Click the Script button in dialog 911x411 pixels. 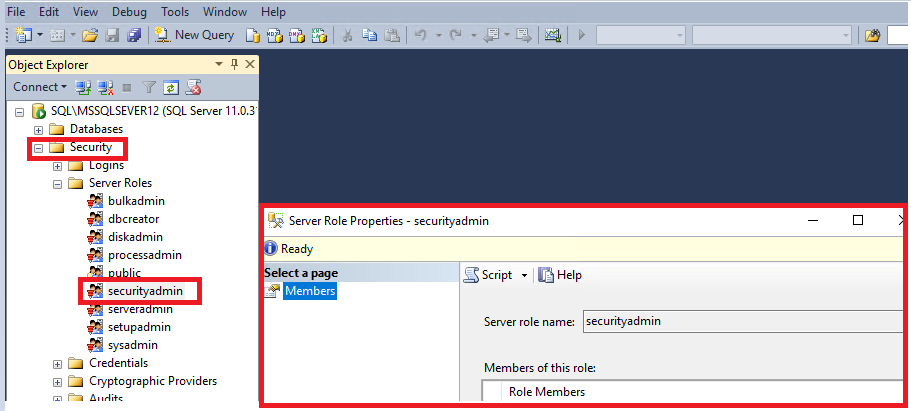point(489,275)
